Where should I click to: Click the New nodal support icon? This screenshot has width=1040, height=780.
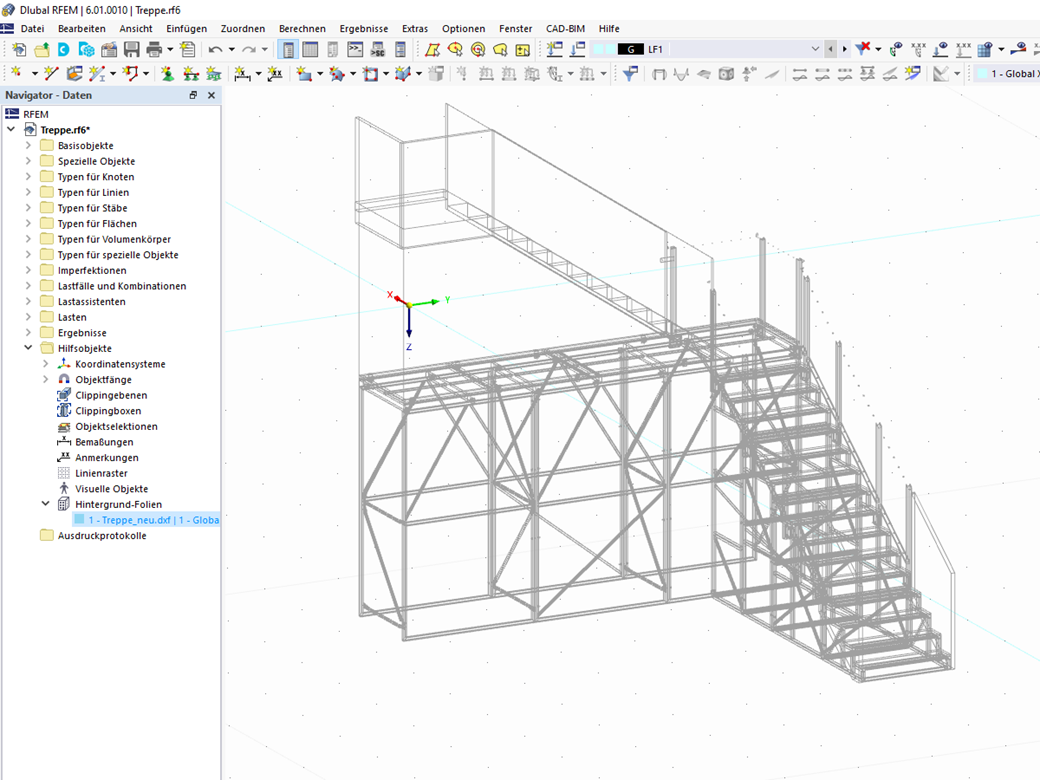pos(168,74)
